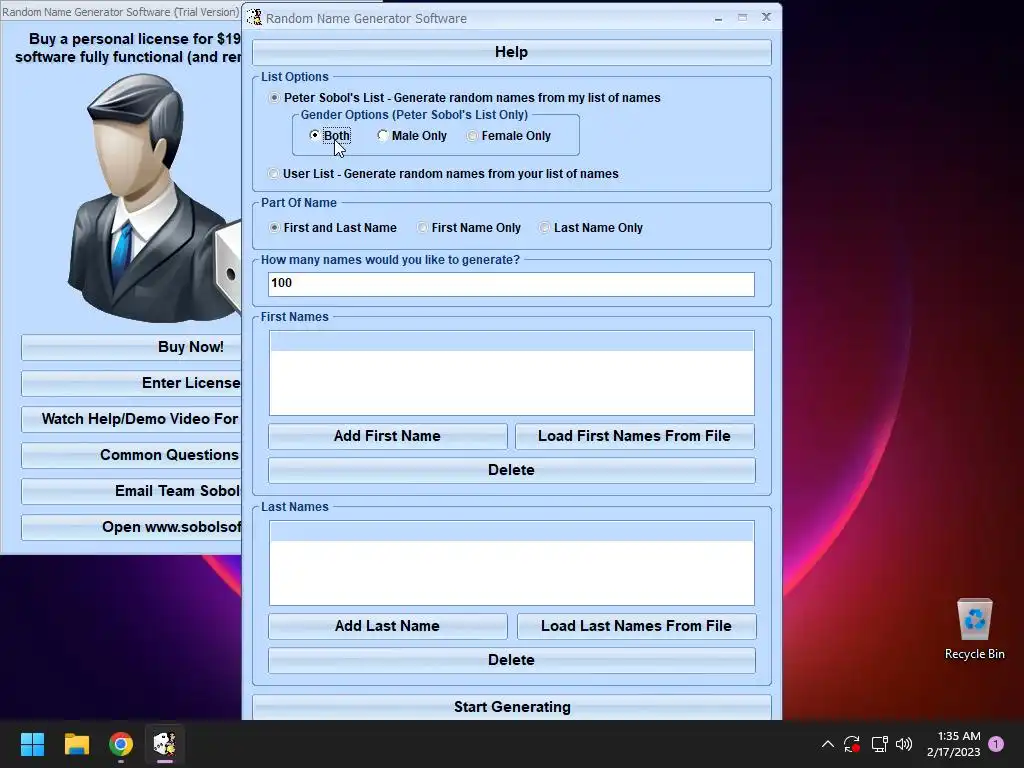Screen dimensions: 1024x768
Task: Open notification badge in taskbar
Action: click(996, 744)
